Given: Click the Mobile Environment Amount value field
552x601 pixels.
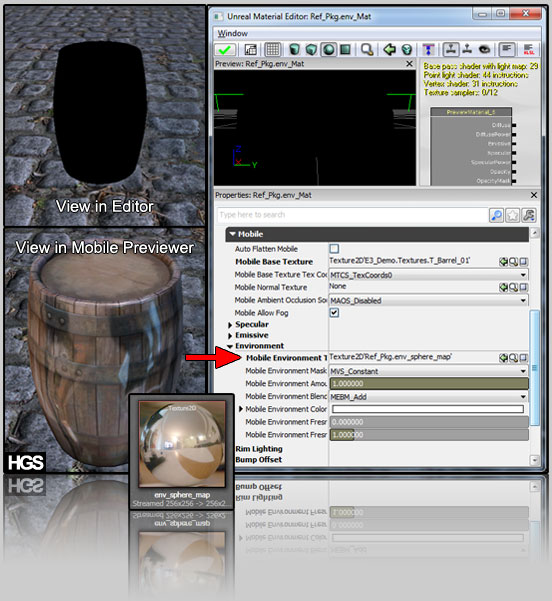Looking at the screenshot, I should 429,384.
